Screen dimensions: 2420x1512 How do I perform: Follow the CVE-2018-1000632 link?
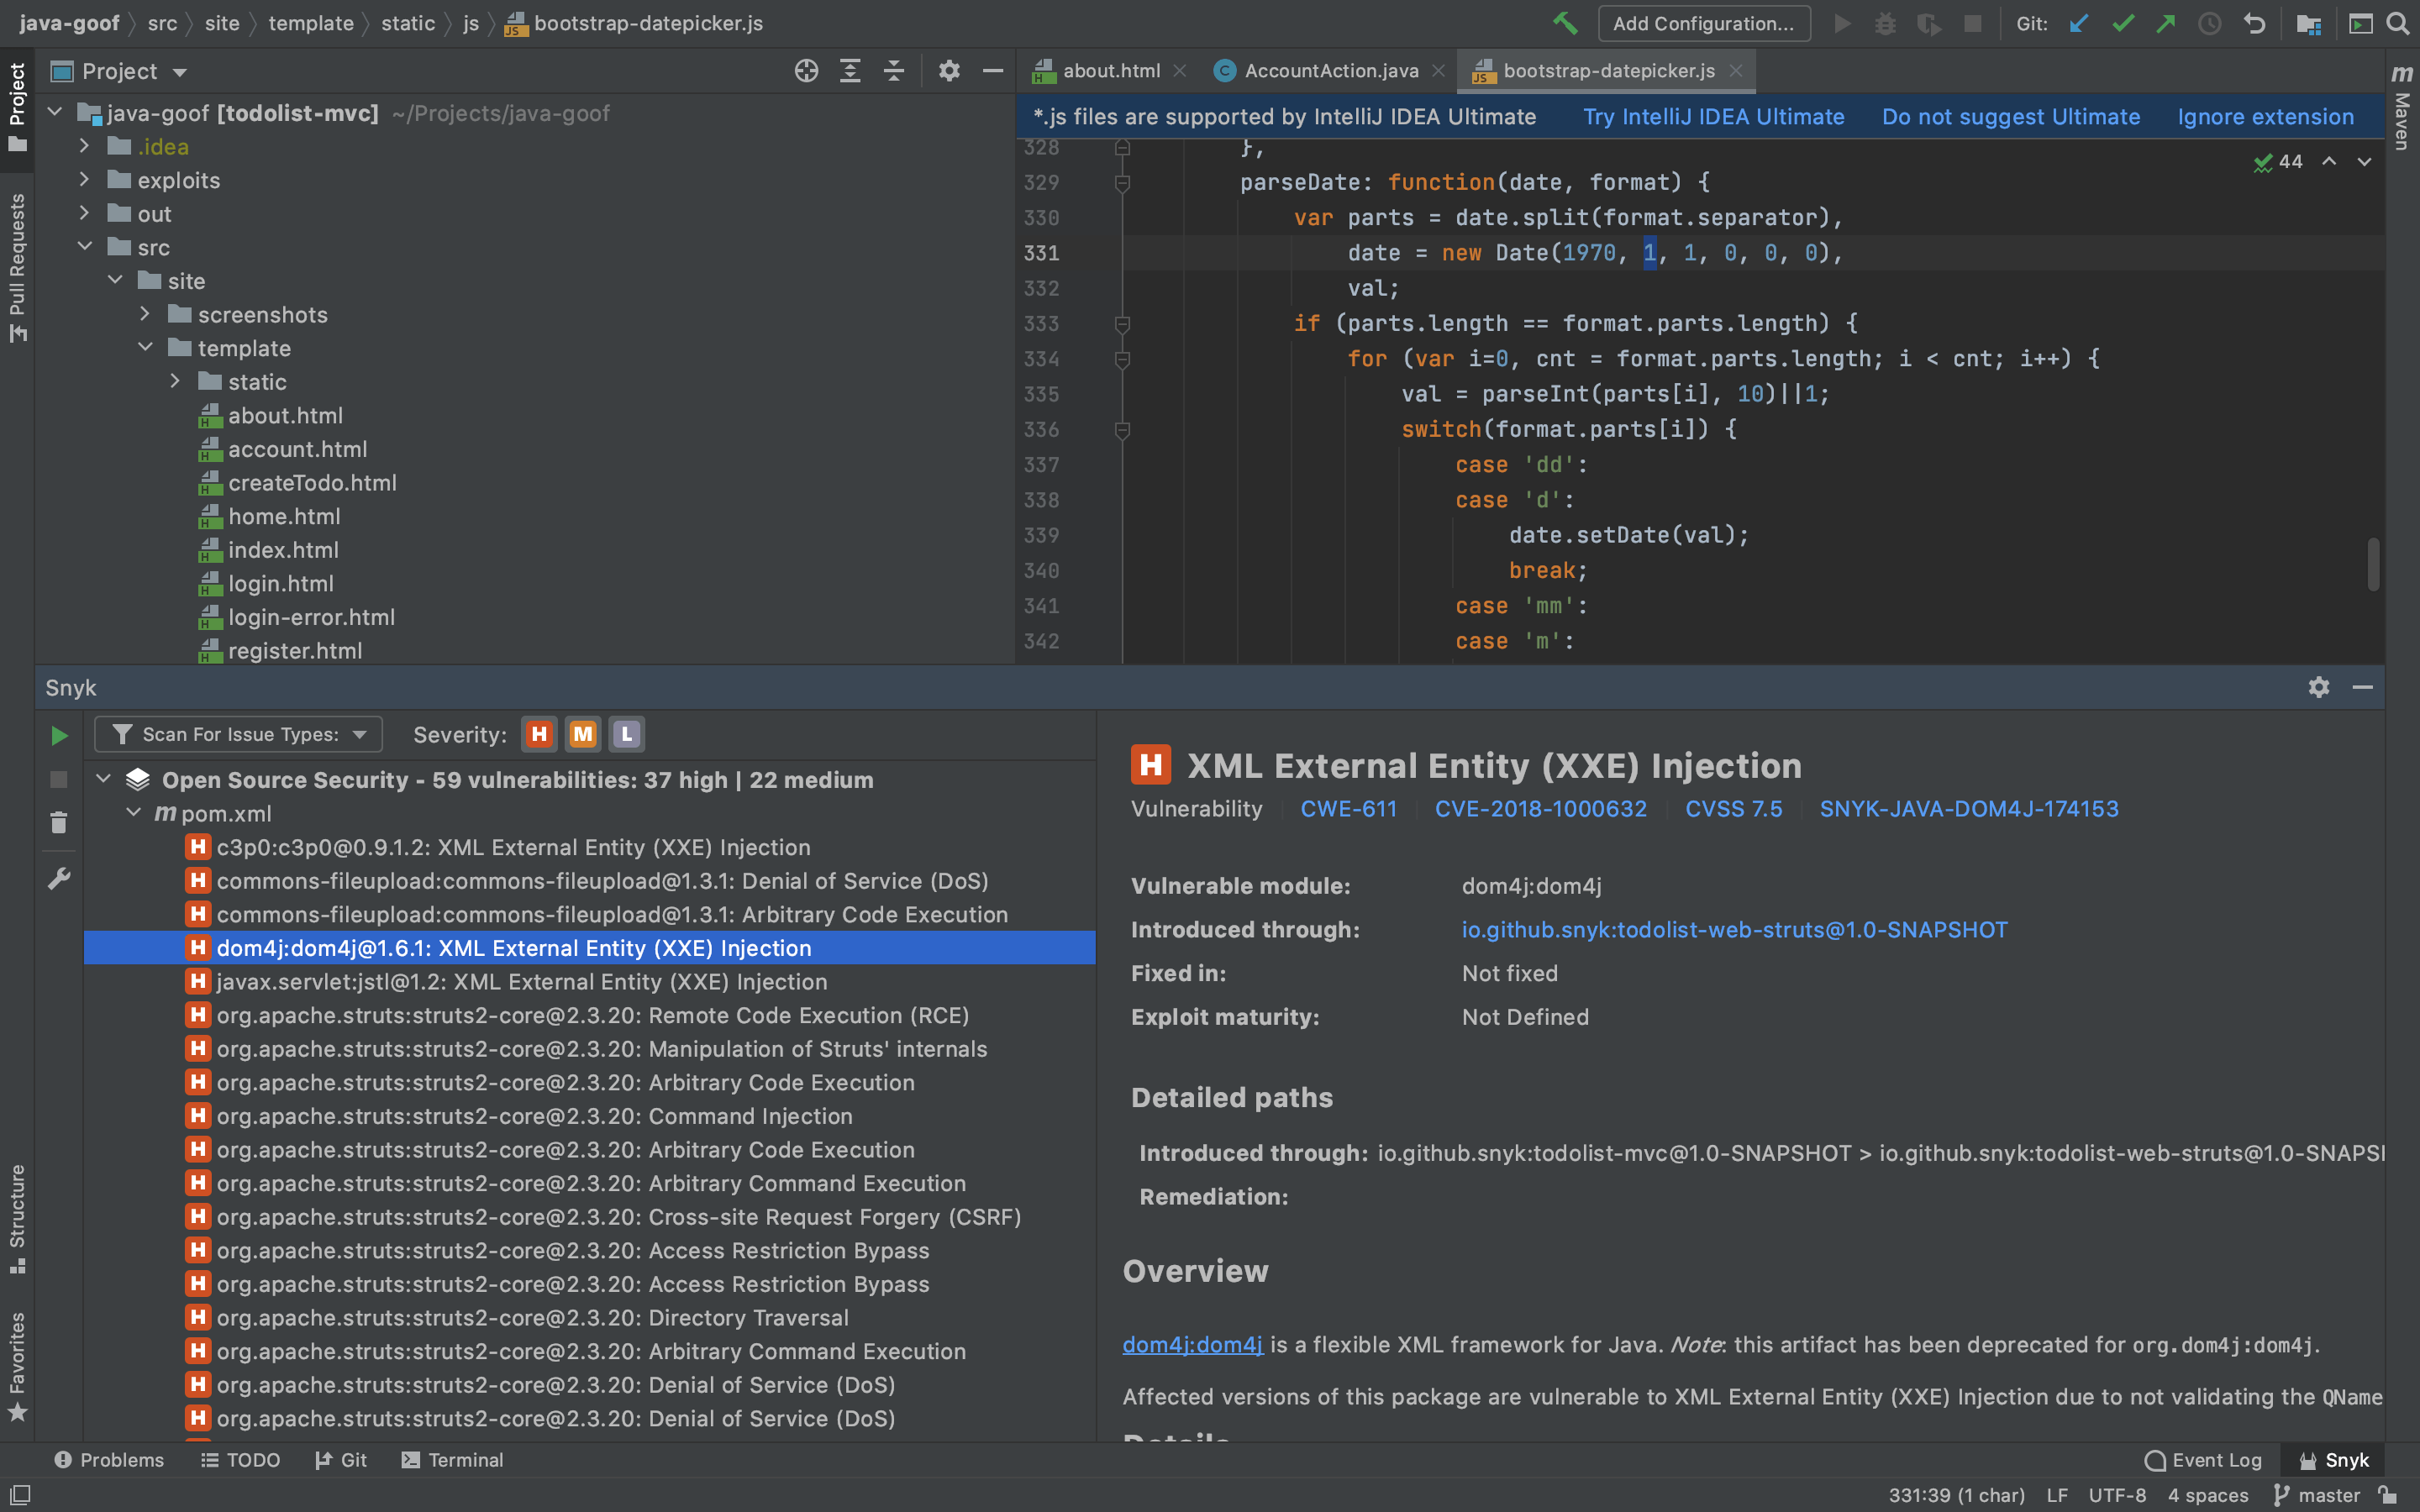tap(1540, 809)
